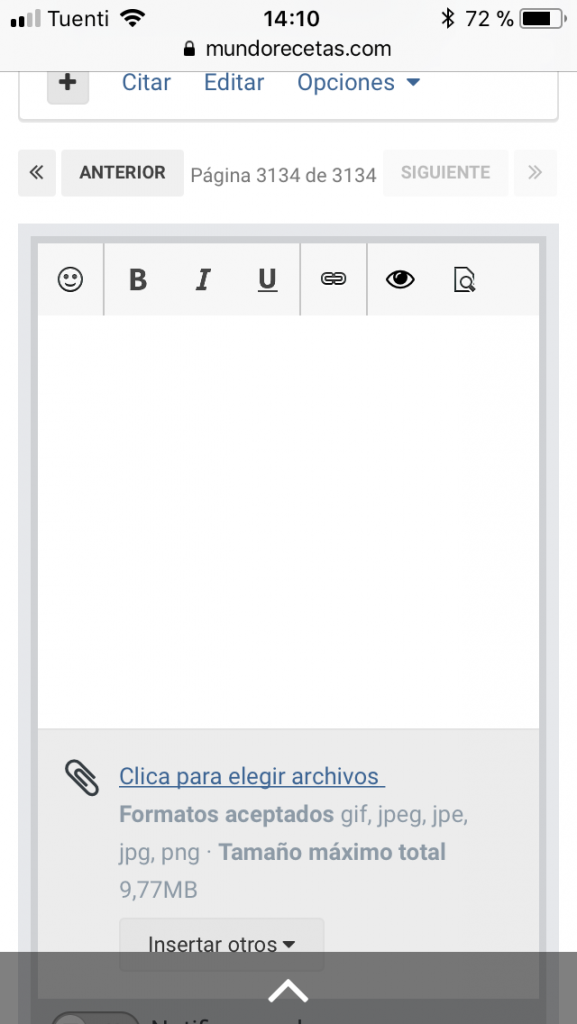The height and width of the screenshot is (1024, 577).
Task: Click the Citar link
Action: [x=146, y=83]
